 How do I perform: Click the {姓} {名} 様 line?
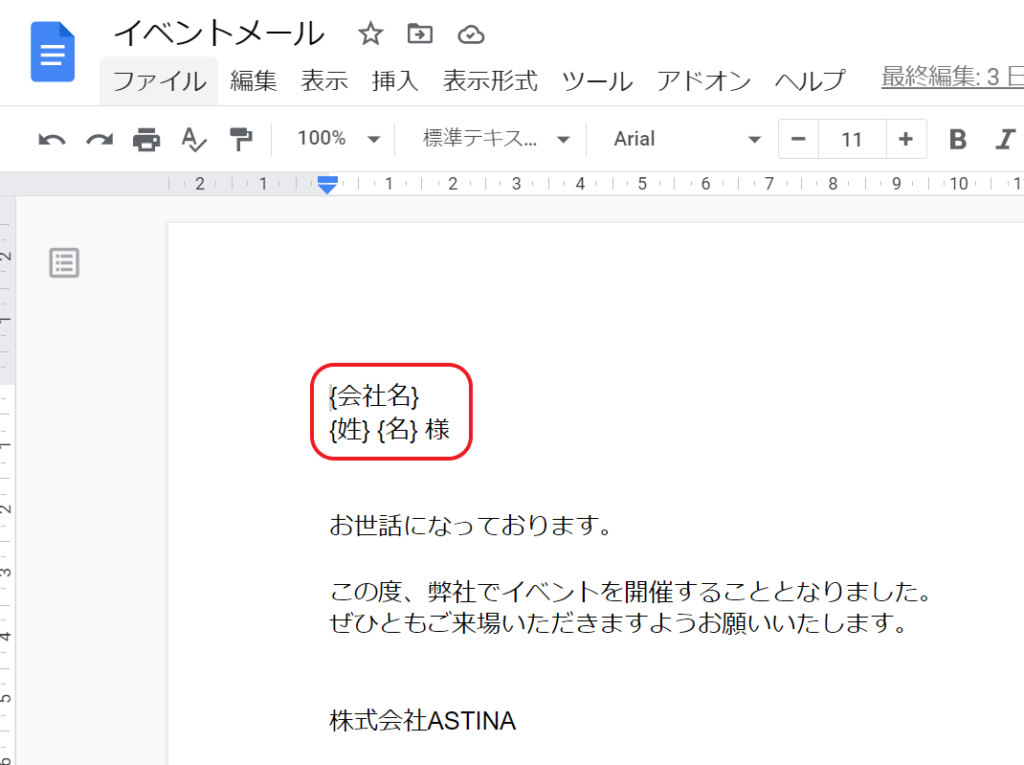click(x=390, y=430)
